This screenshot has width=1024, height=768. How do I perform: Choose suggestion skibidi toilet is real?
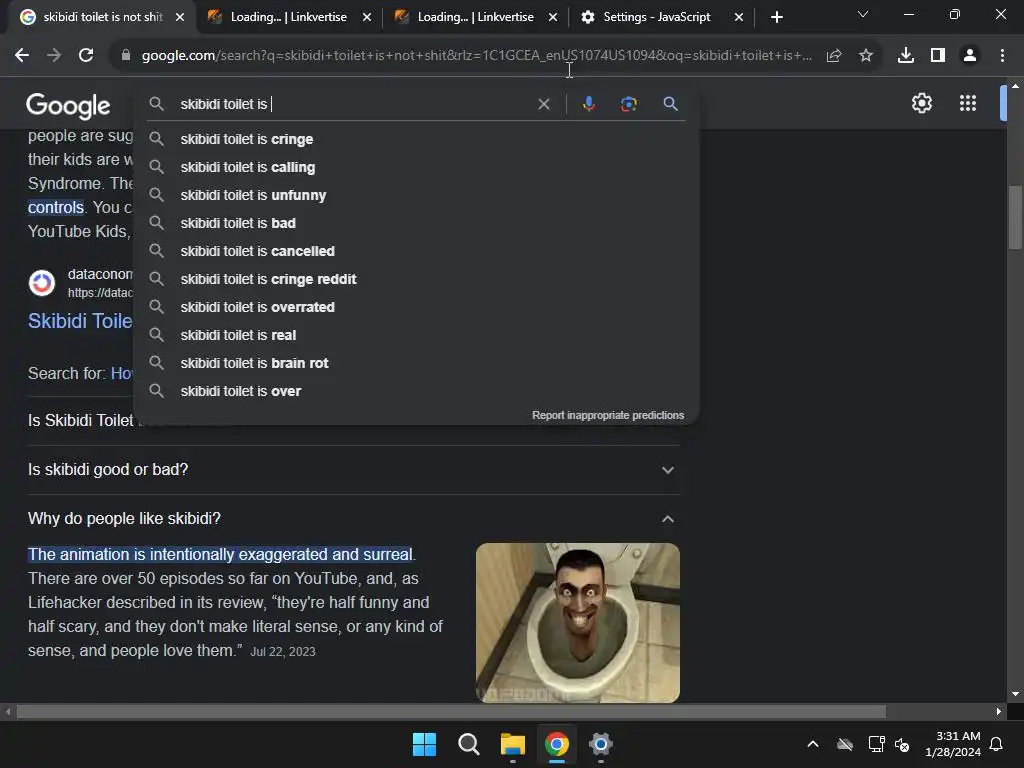tap(416, 335)
